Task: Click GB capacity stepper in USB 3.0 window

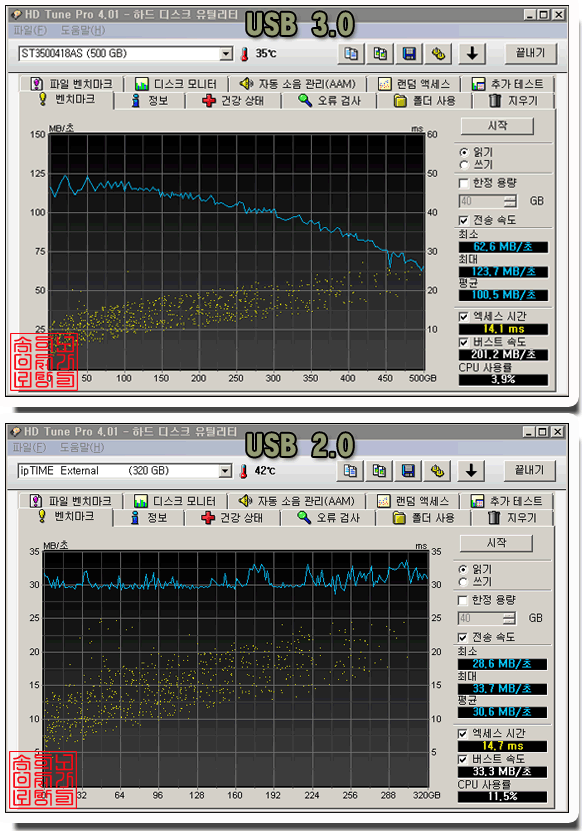Action: click(510, 201)
